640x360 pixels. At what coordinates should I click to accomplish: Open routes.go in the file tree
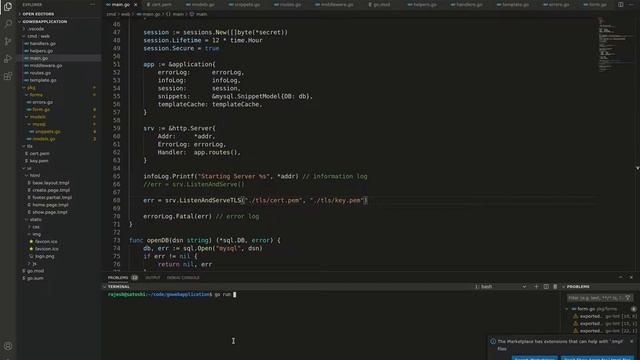click(x=40, y=73)
